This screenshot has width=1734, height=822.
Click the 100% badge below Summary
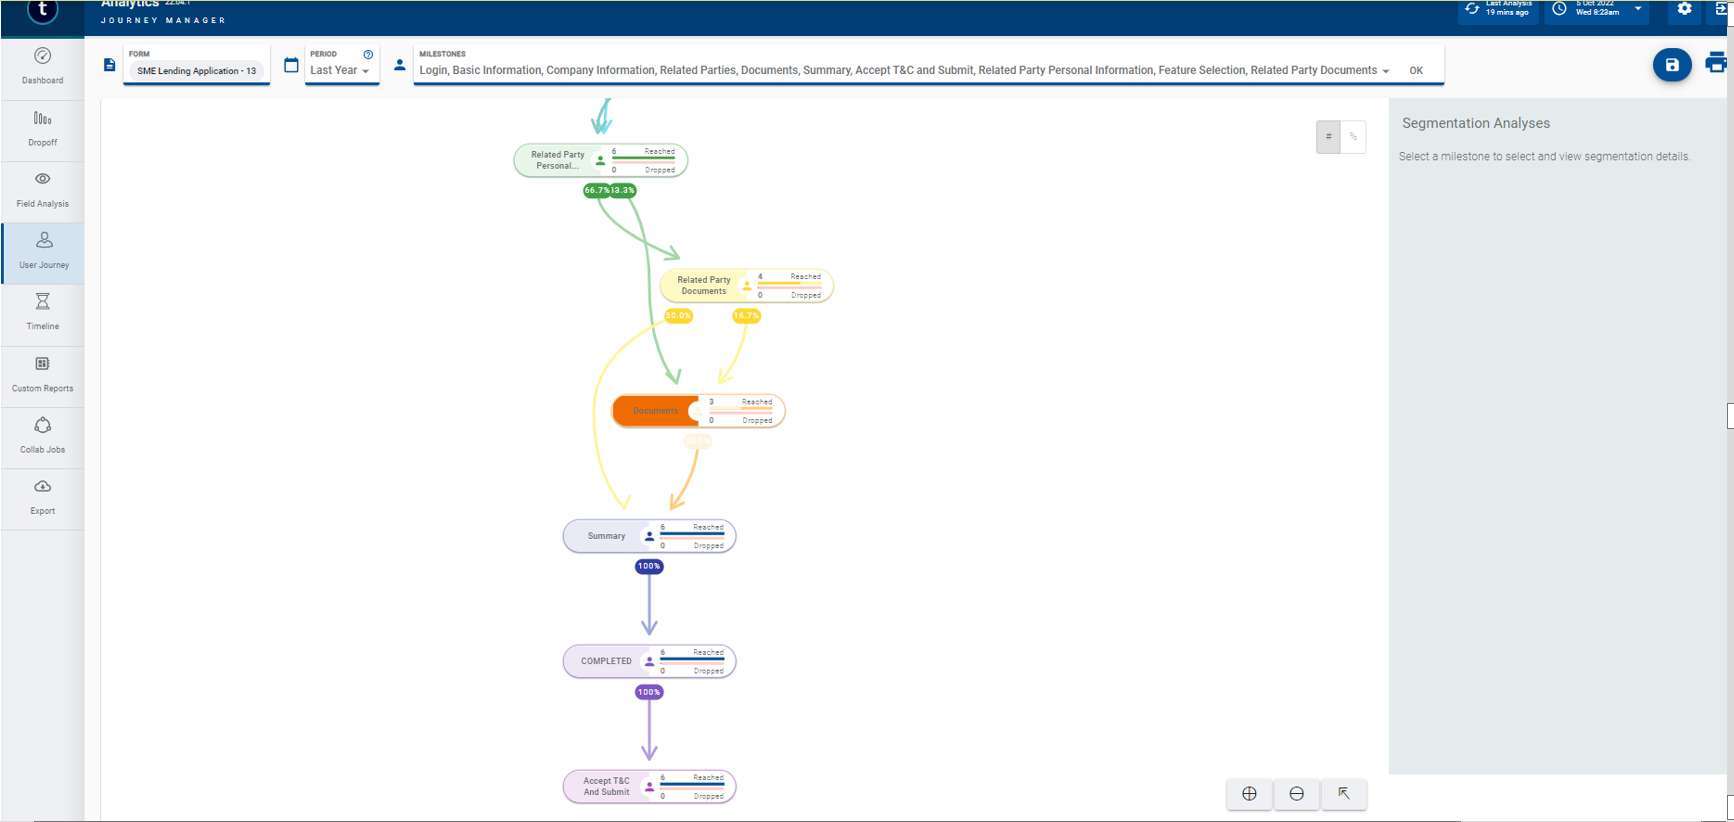pyautogui.click(x=649, y=566)
